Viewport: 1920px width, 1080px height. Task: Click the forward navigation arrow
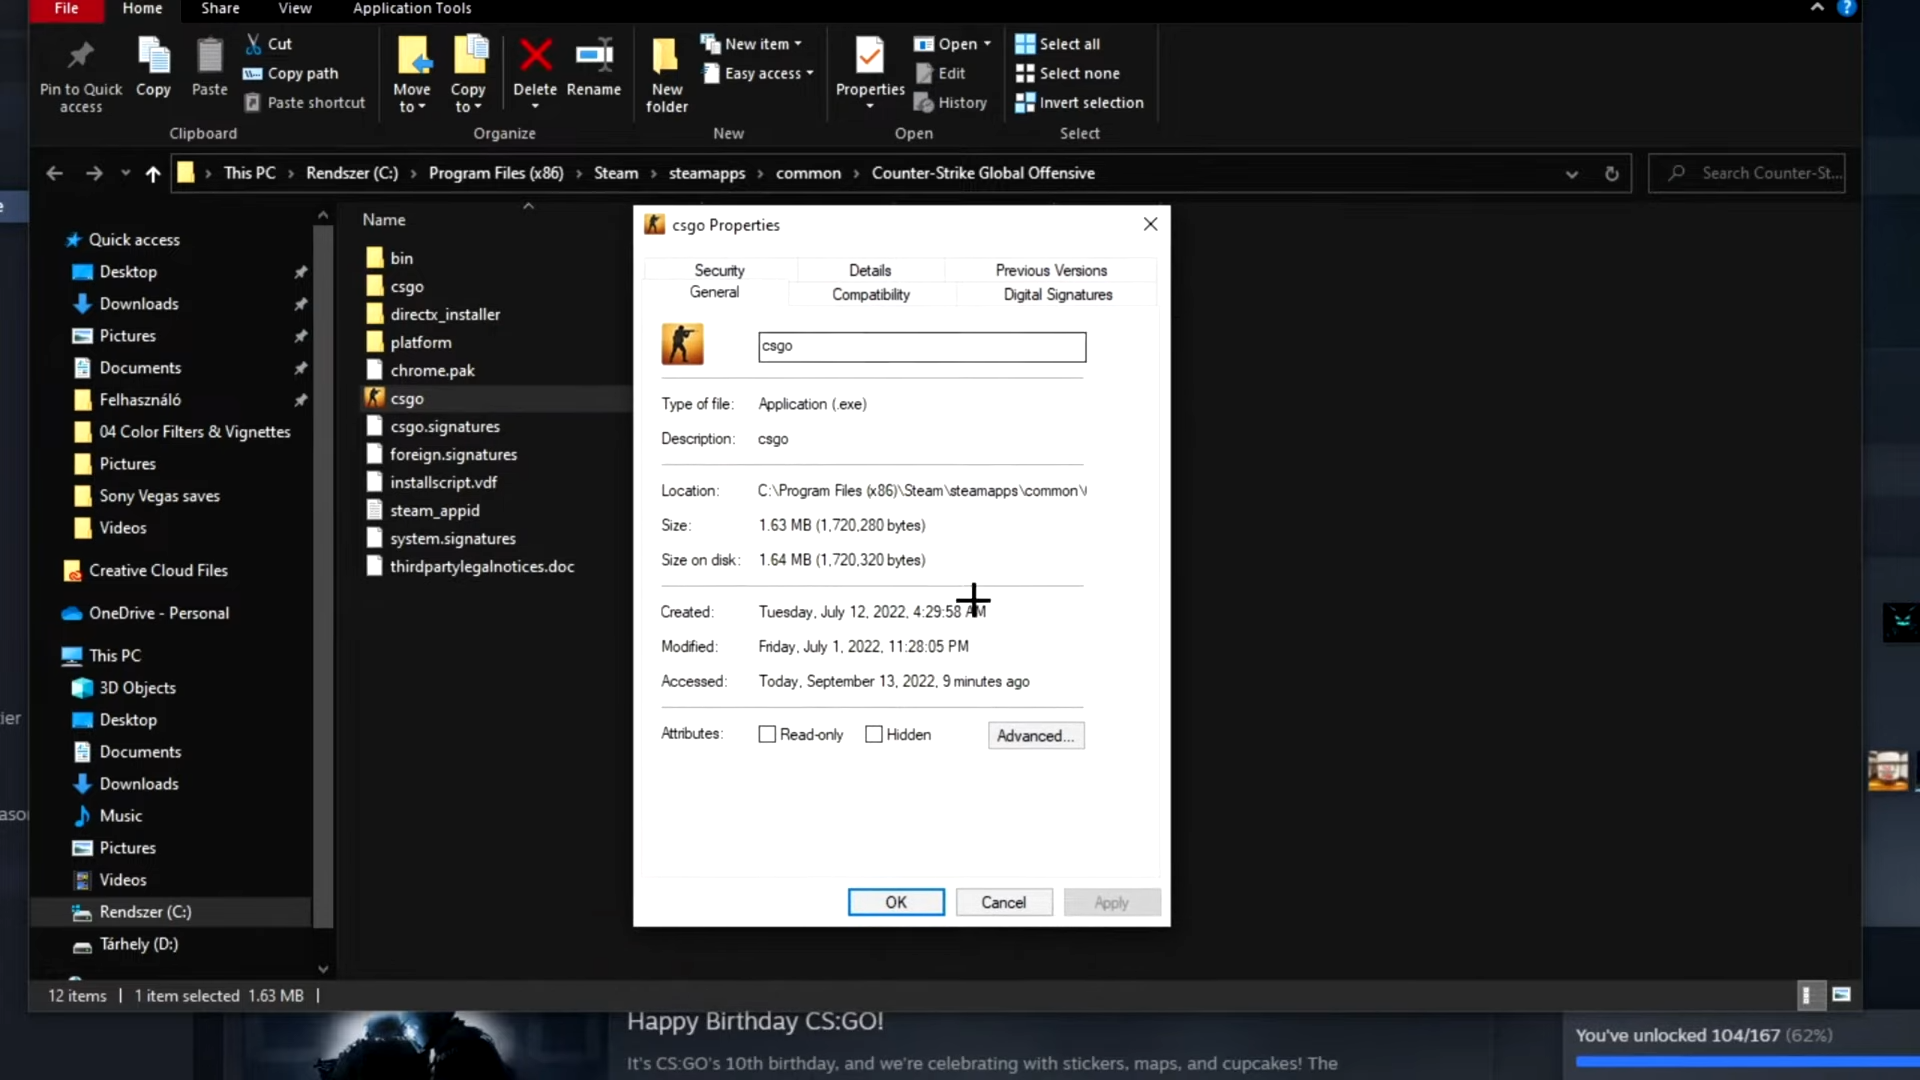pos(94,173)
